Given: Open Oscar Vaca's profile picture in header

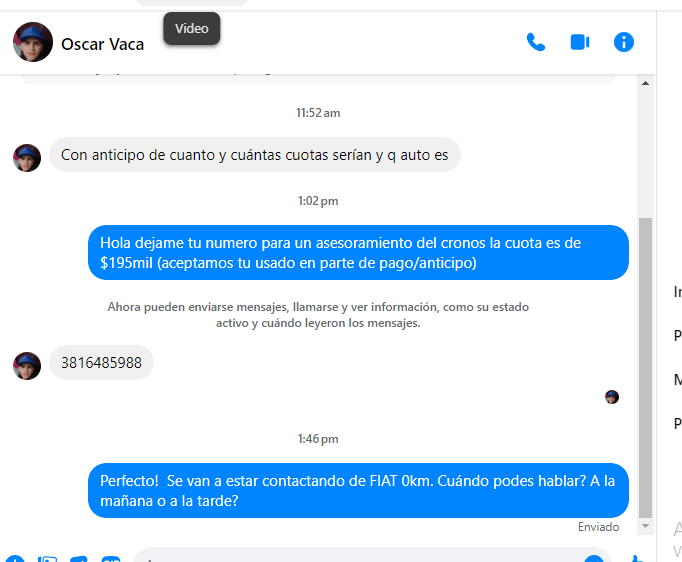Looking at the screenshot, I should pyautogui.click(x=33, y=42).
